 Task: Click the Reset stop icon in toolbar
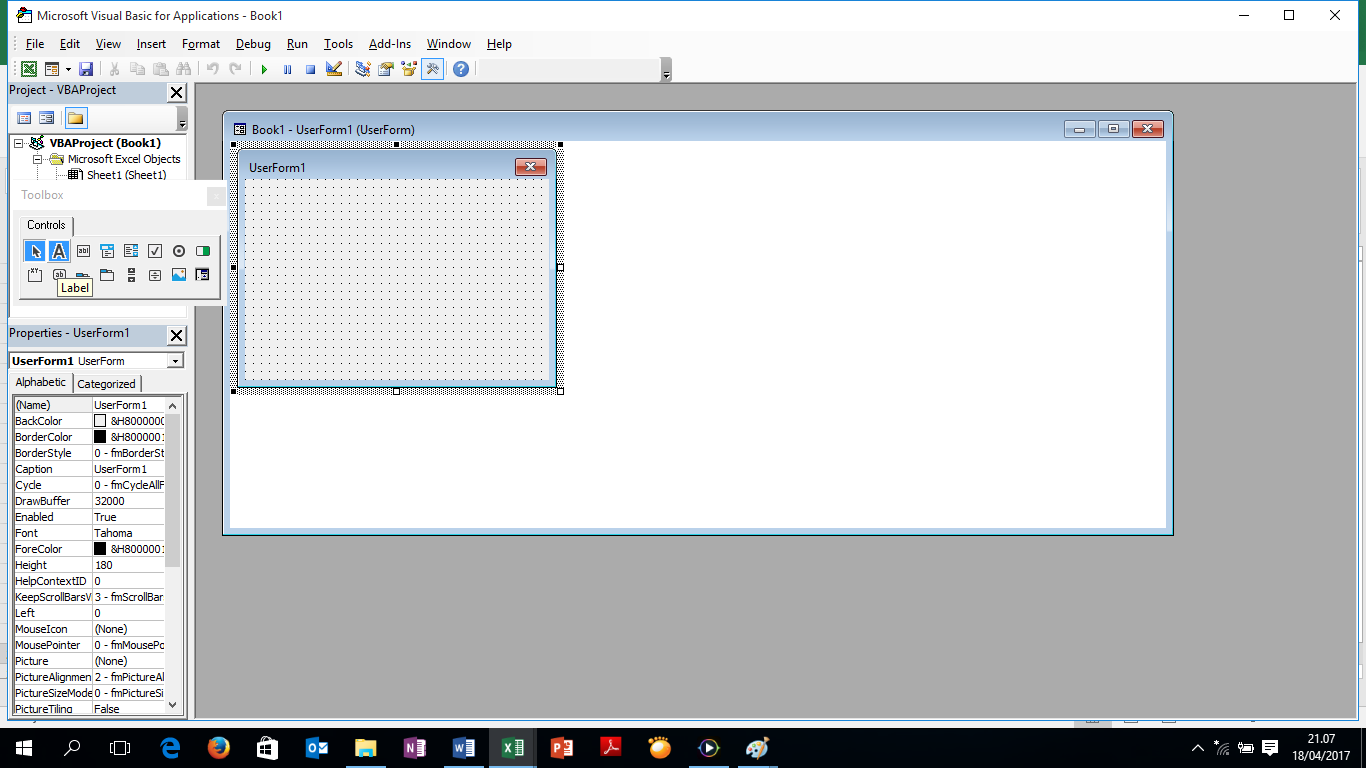click(310, 69)
